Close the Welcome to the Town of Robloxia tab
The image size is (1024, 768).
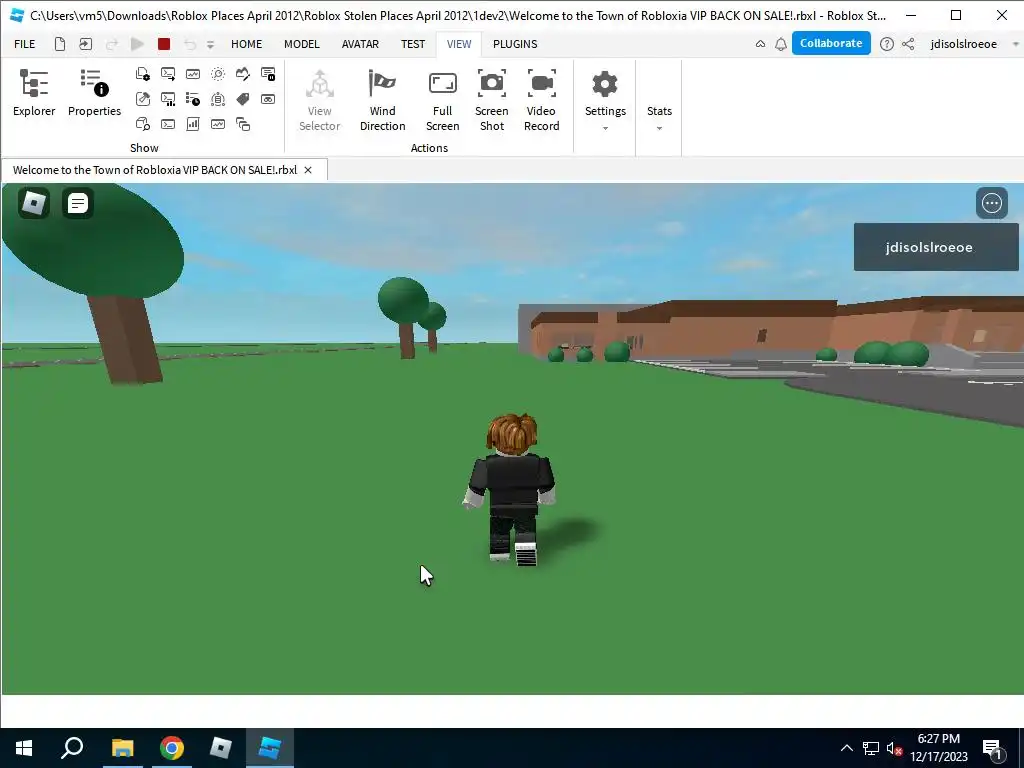[x=308, y=170]
